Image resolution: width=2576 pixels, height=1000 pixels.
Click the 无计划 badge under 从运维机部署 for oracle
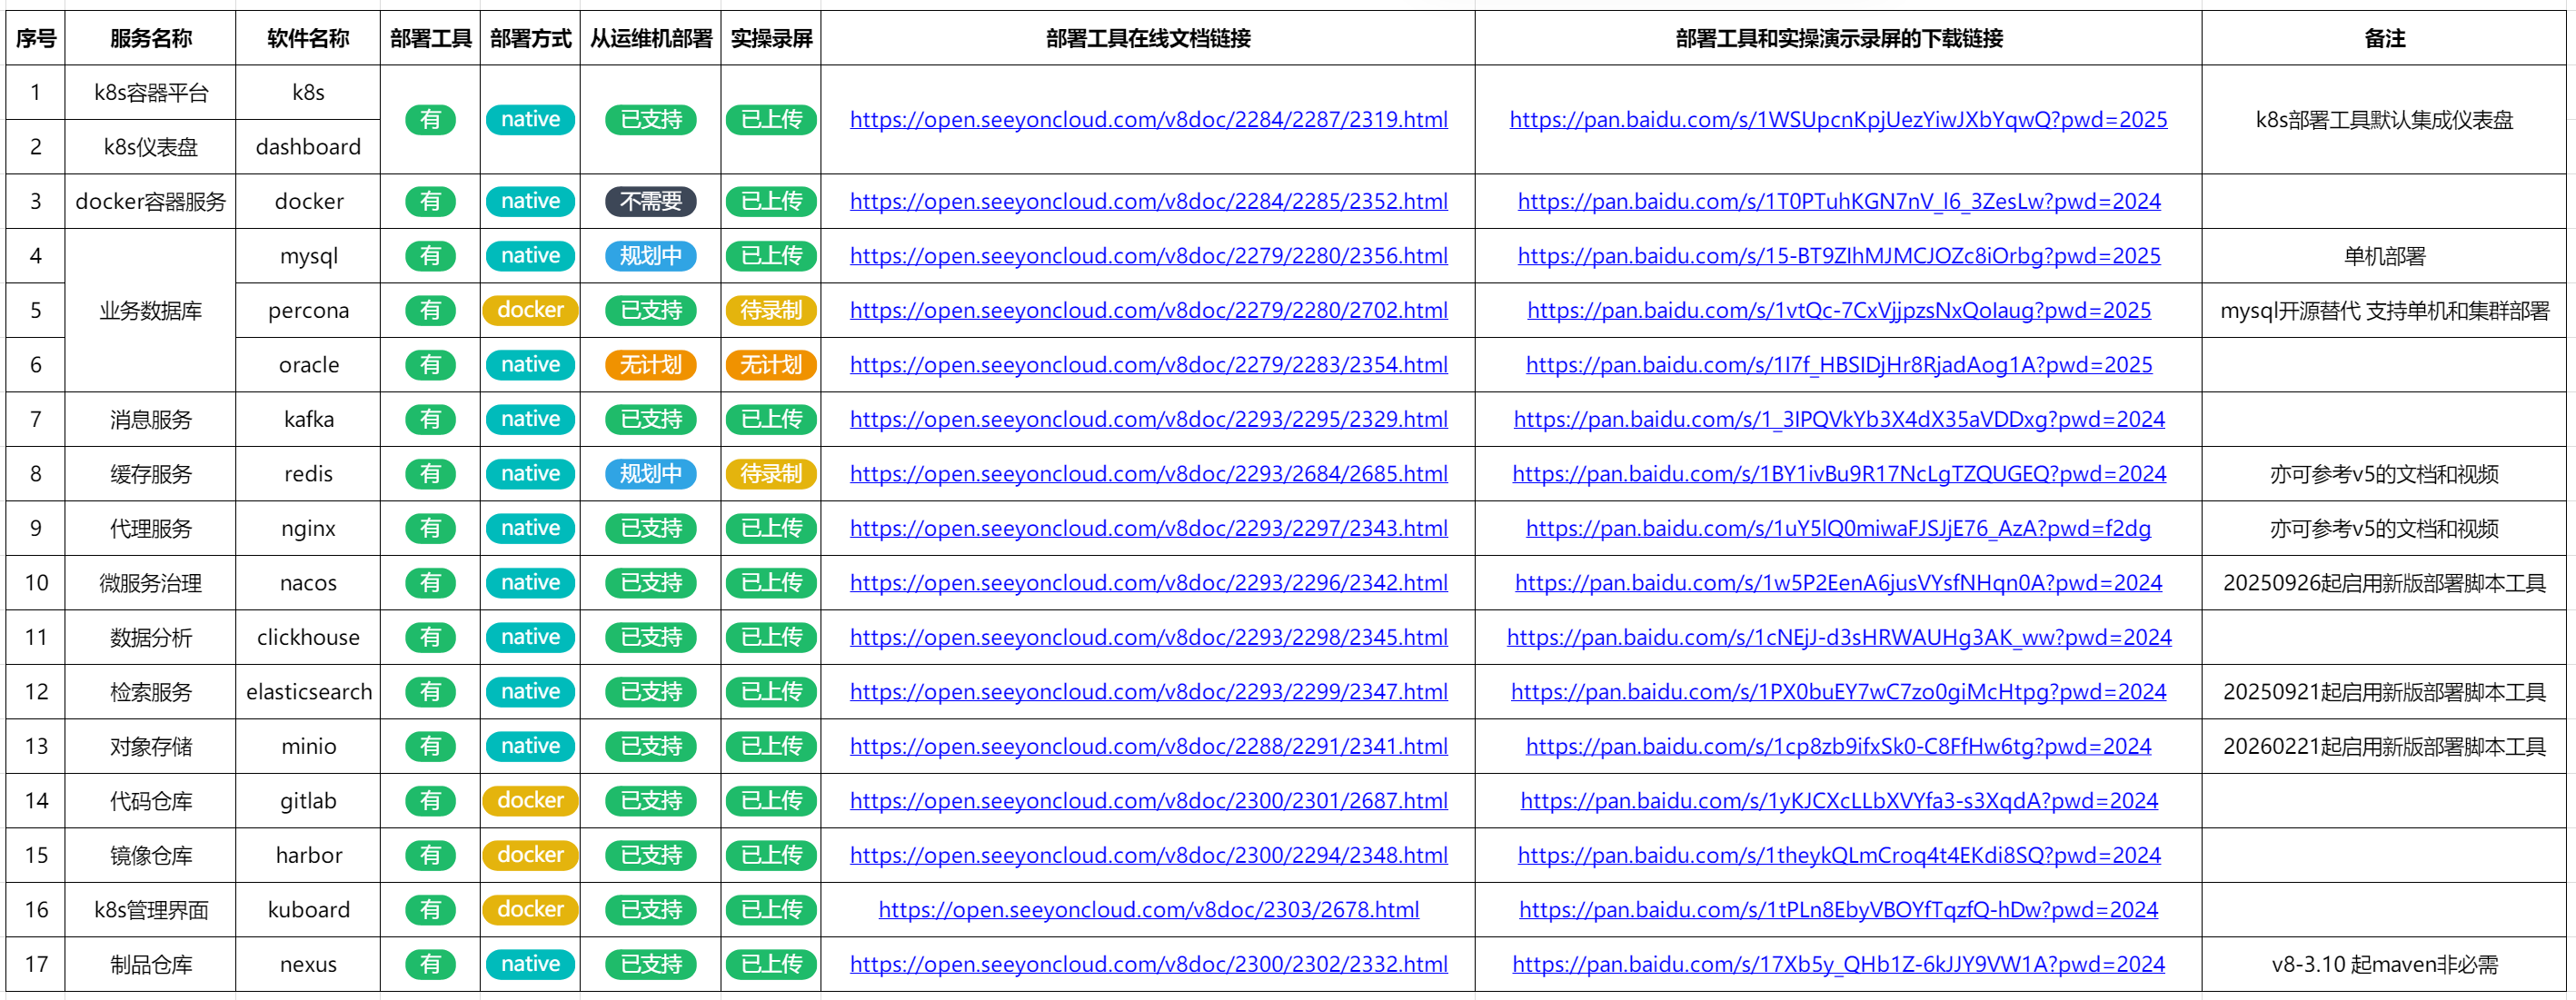pos(650,365)
